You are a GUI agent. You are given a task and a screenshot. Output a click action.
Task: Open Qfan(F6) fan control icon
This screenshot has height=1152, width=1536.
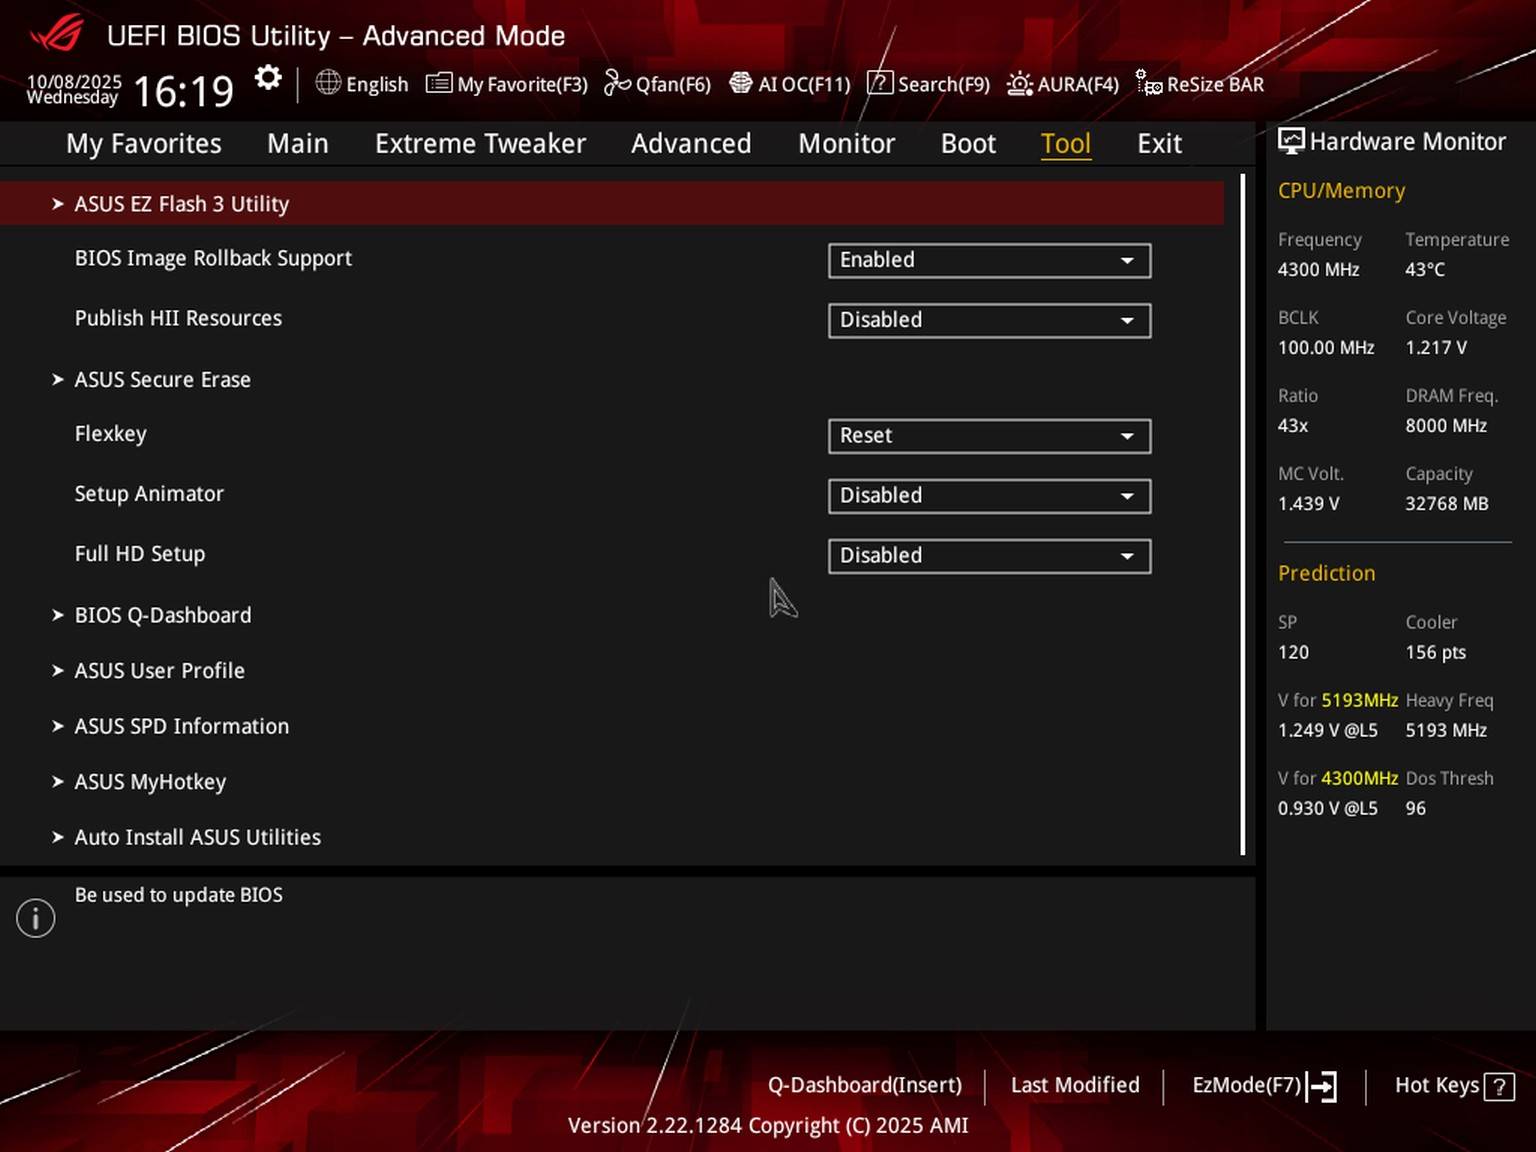pyautogui.click(x=617, y=83)
